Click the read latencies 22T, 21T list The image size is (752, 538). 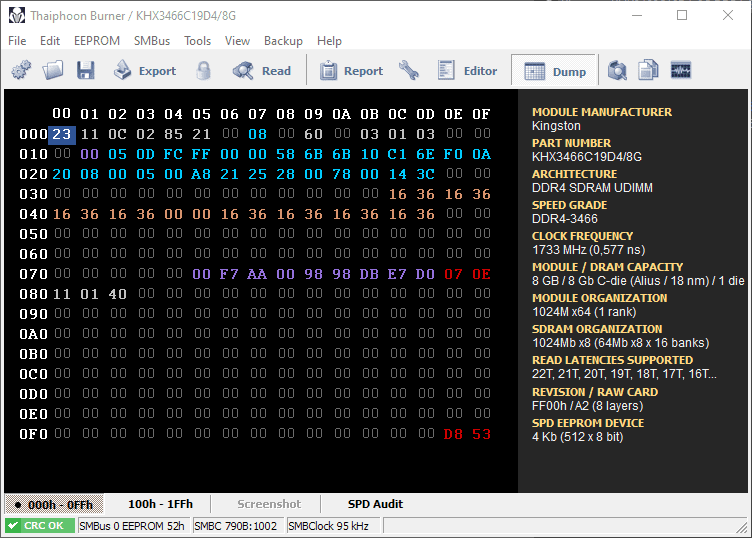tap(624, 374)
